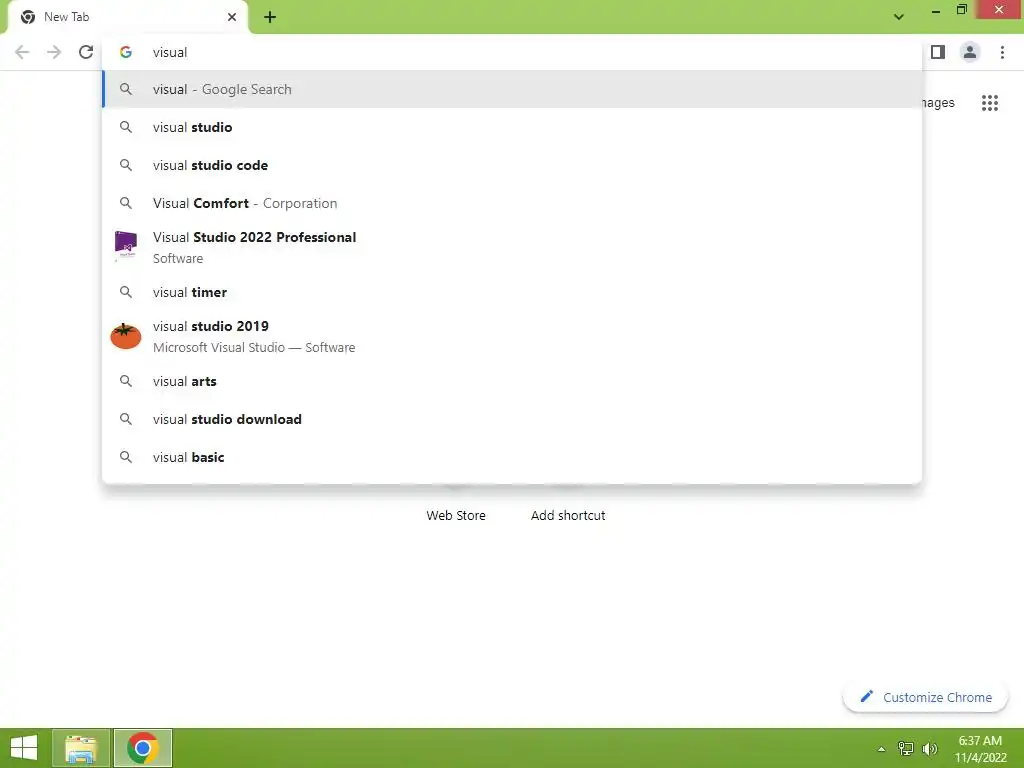Pick the 'visual studio code' suggestion
Image resolution: width=1024 pixels, height=768 pixels.
click(x=512, y=165)
